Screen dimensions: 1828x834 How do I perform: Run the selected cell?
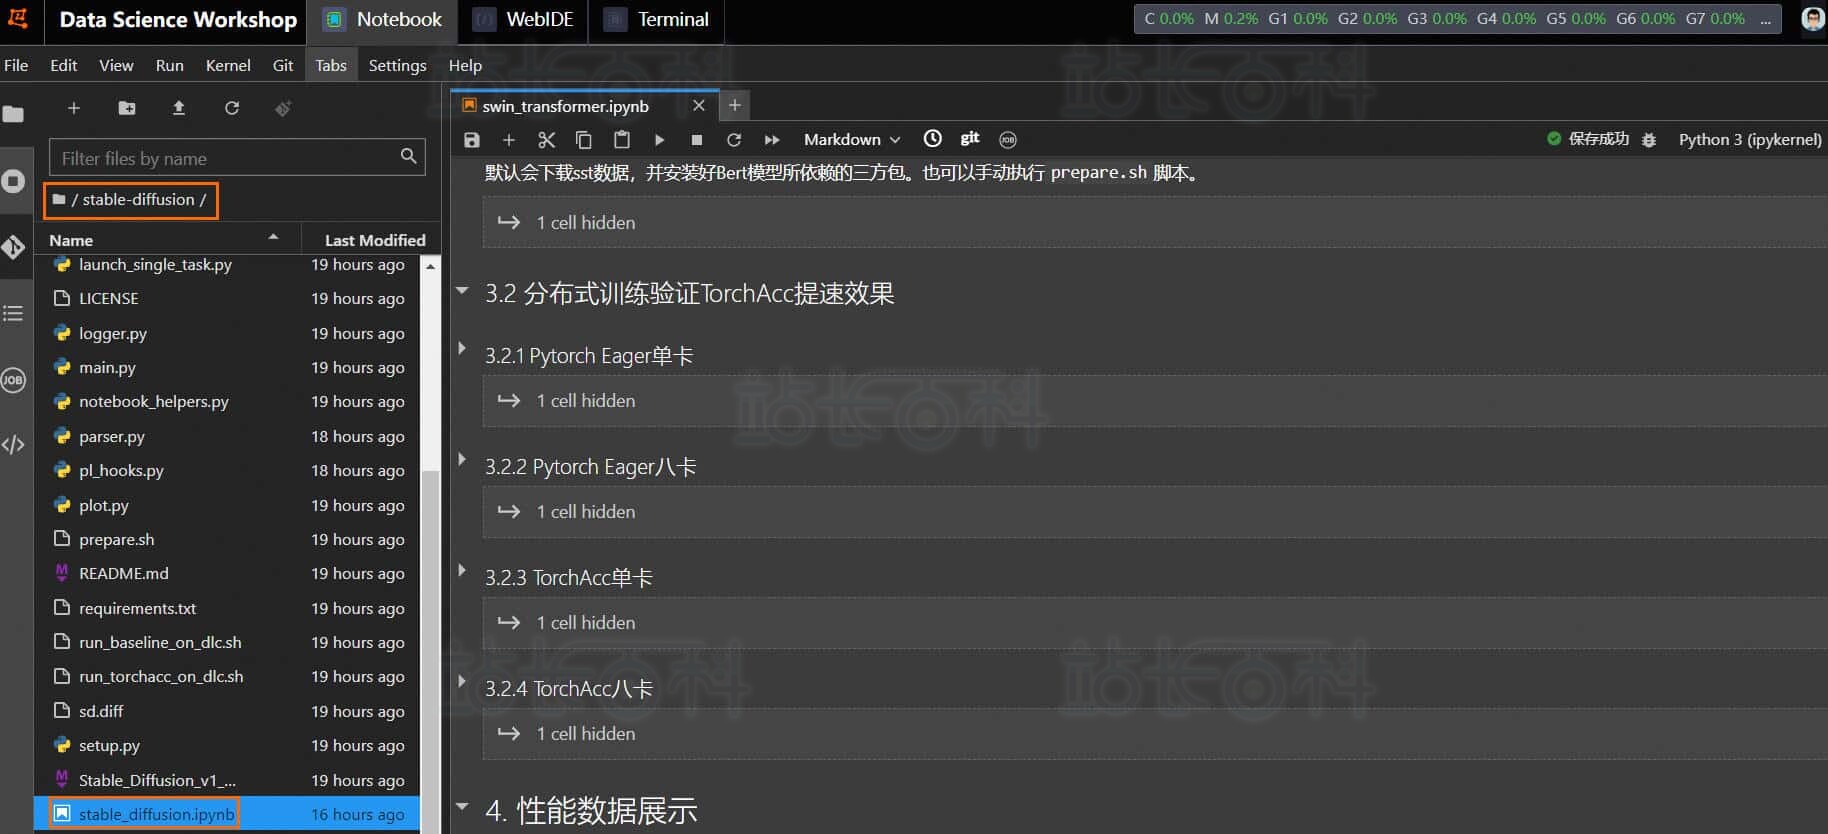click(x=659, y=140)
